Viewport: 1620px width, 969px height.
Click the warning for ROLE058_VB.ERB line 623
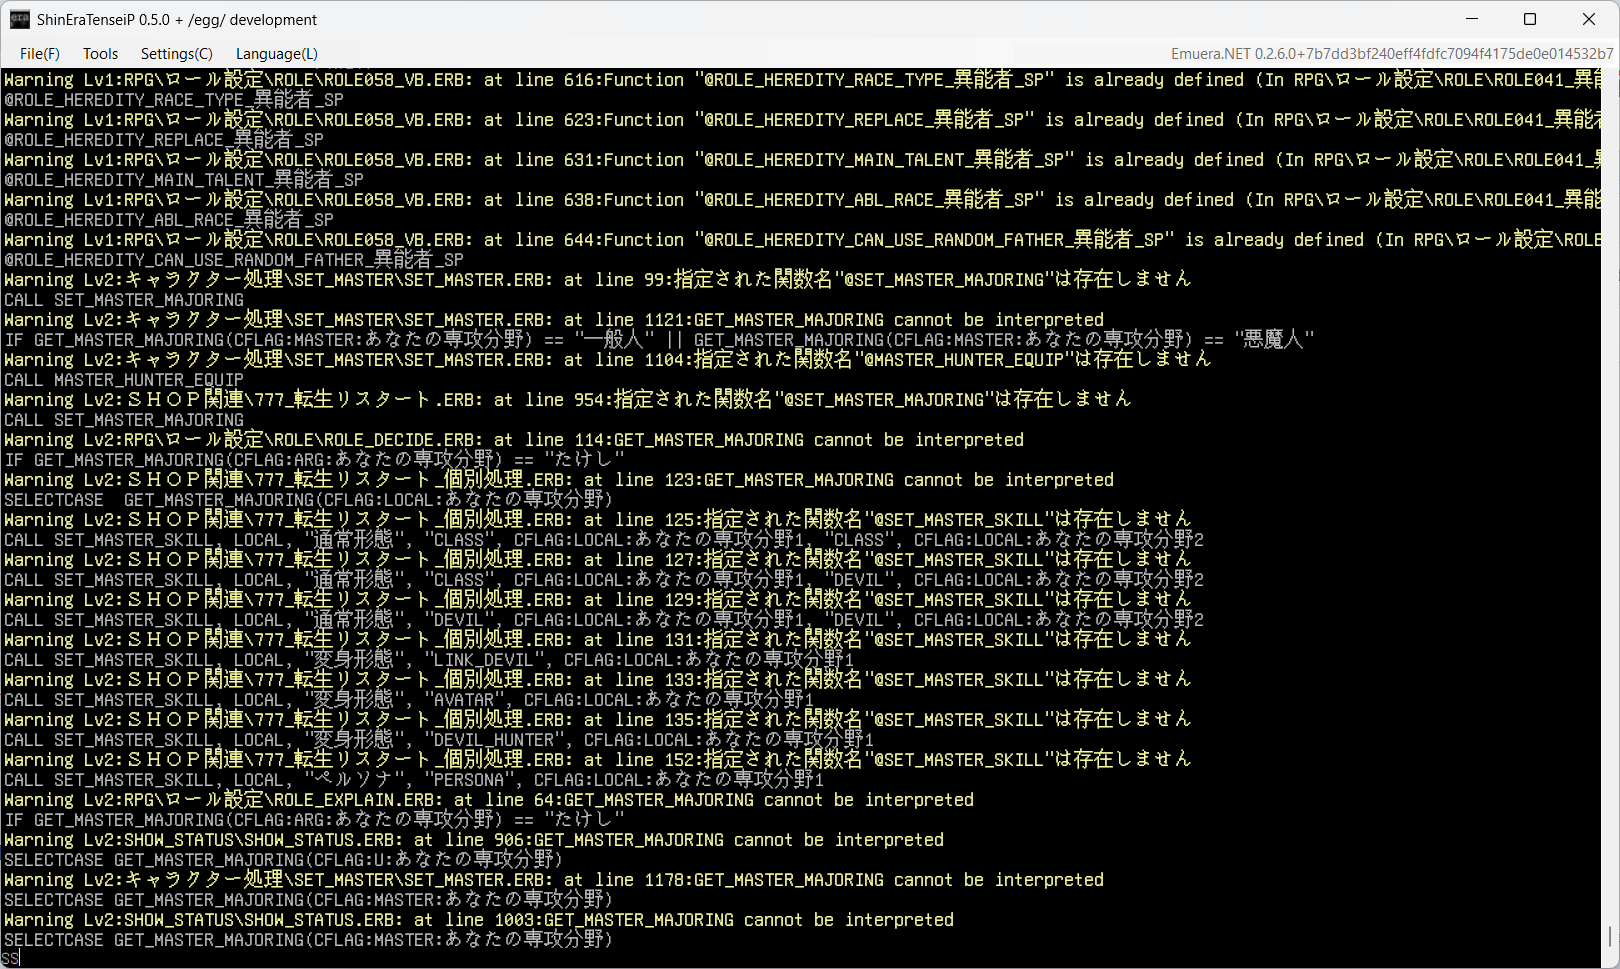coord(802,120)
